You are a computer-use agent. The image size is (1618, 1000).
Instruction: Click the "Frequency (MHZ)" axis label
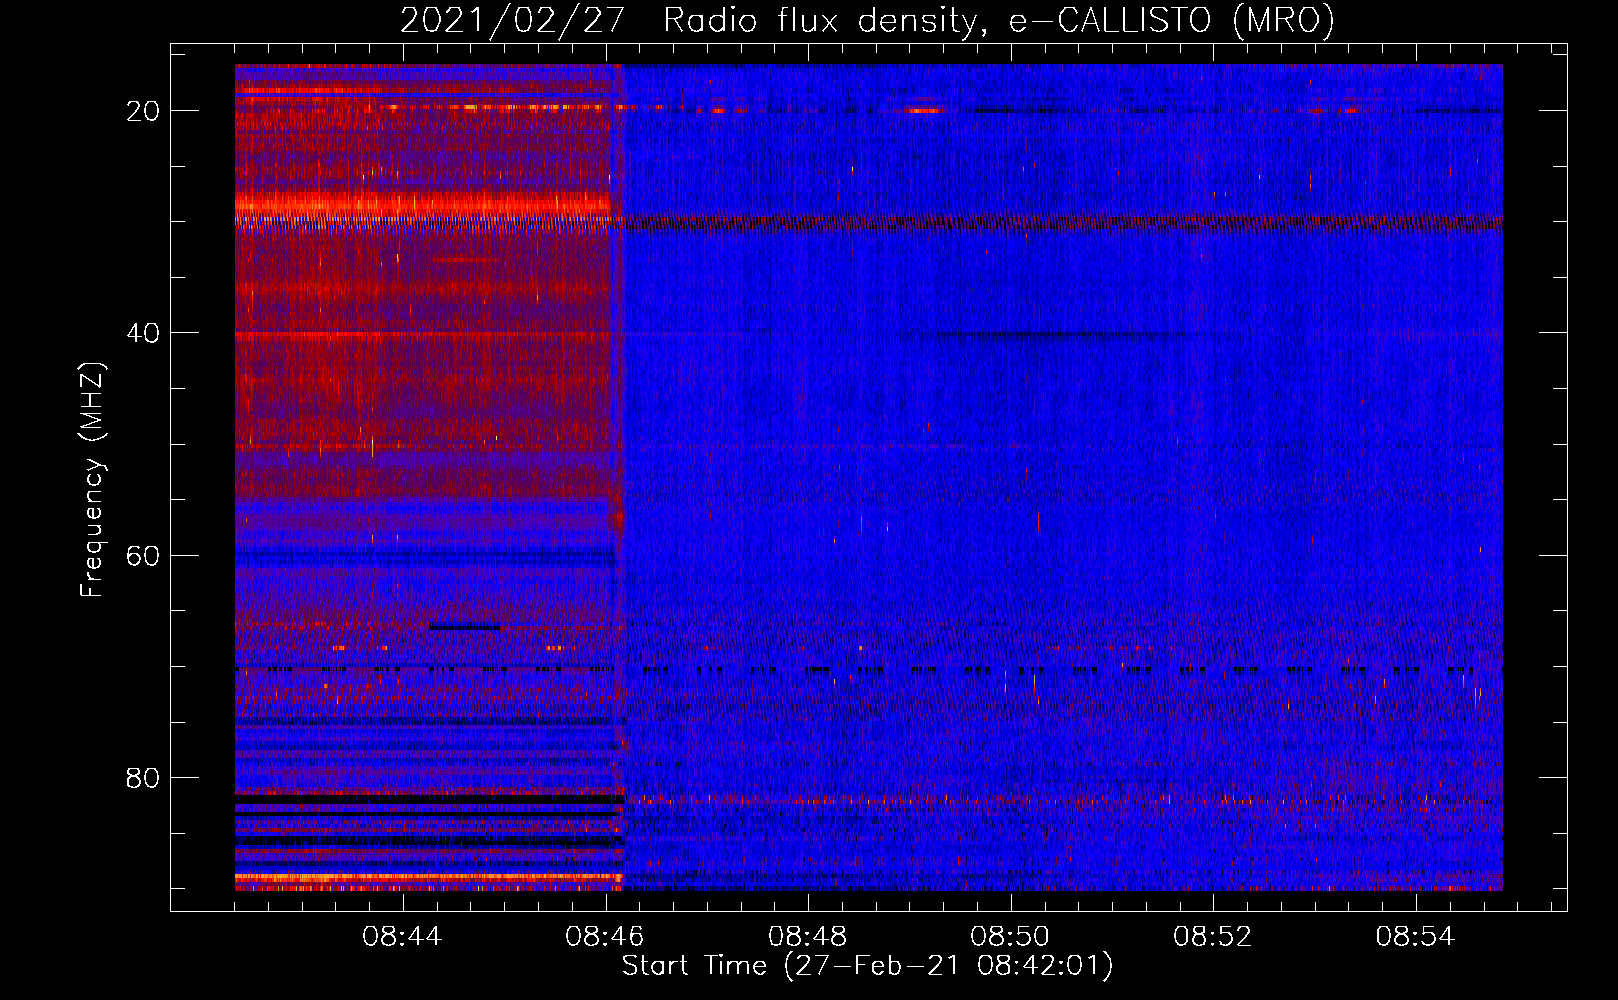click(x=92, y=480)
